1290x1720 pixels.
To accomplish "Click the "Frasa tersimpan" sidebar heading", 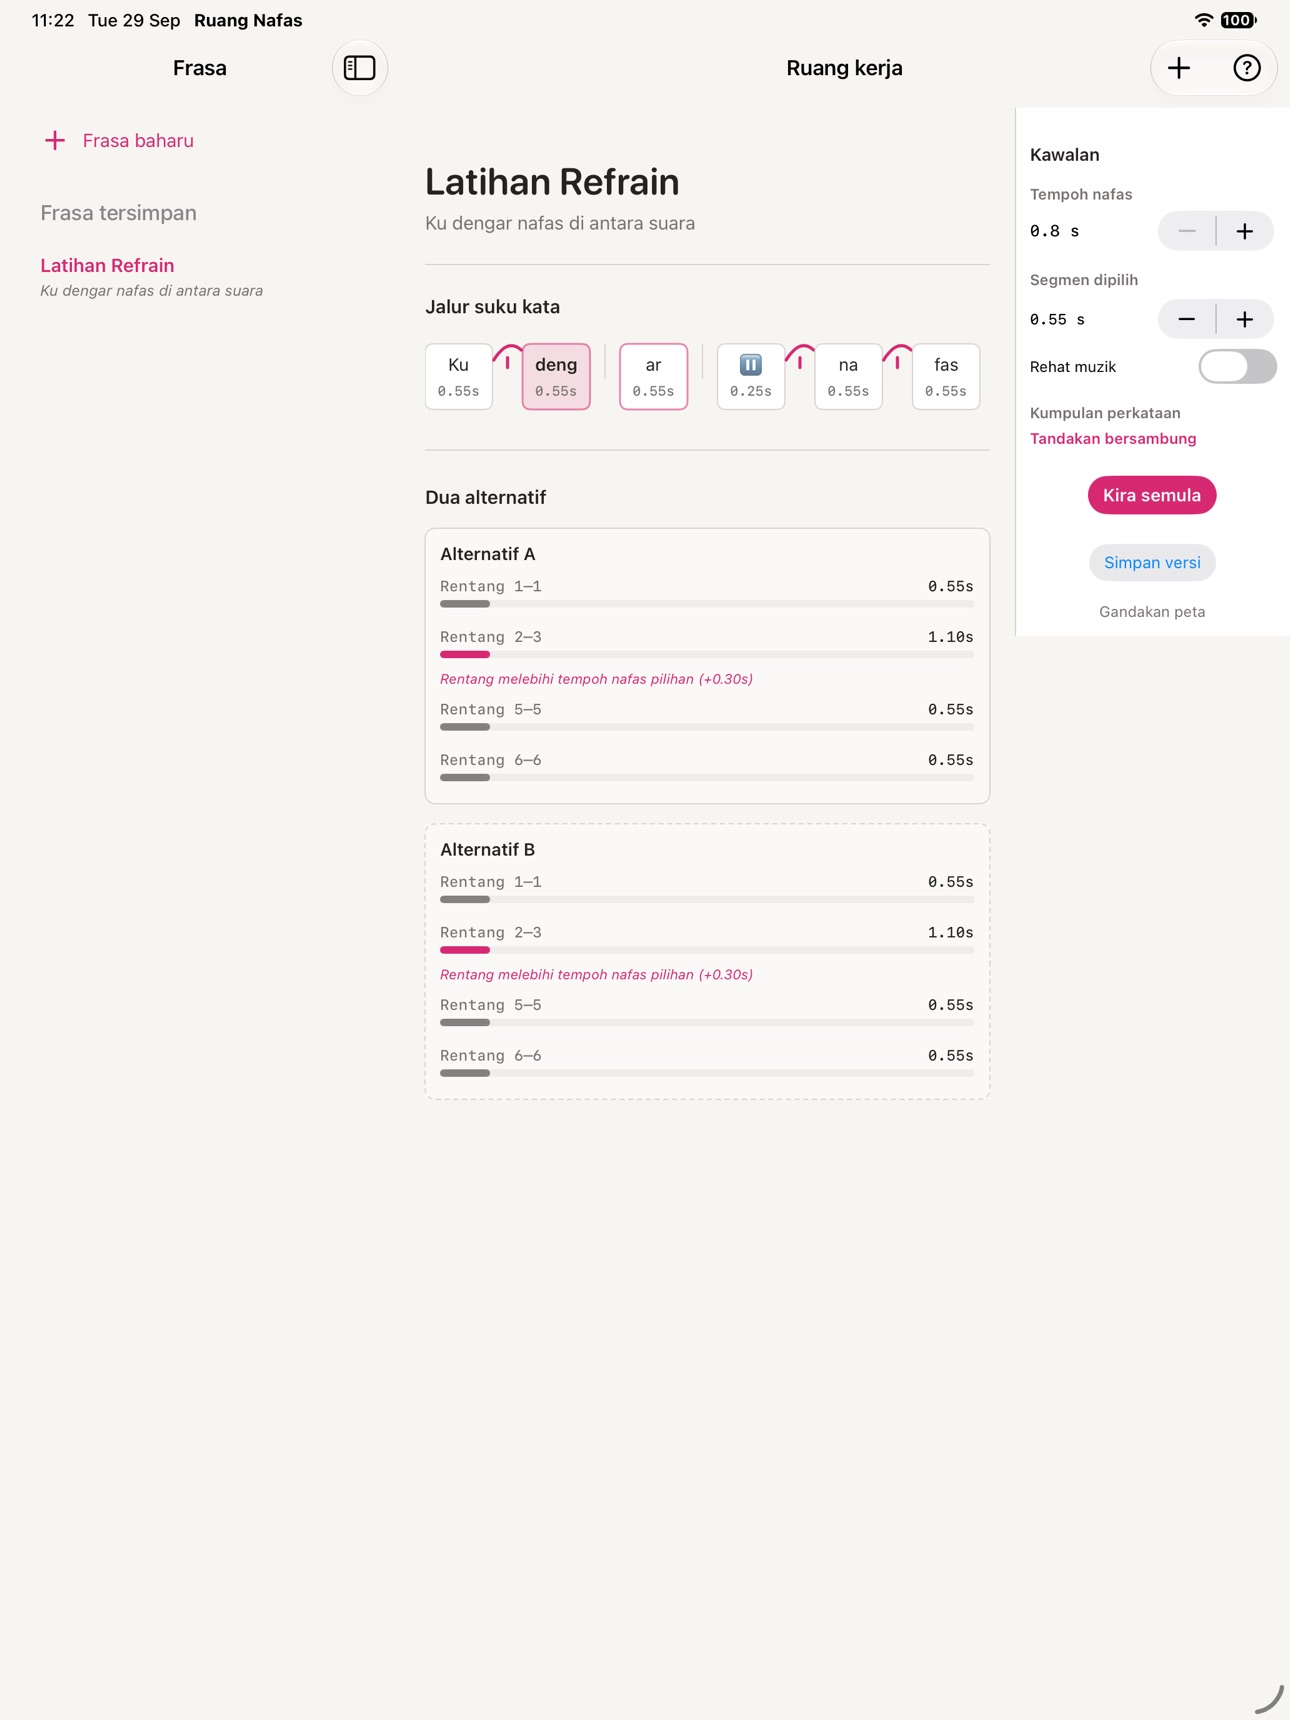I will (118, 213).
